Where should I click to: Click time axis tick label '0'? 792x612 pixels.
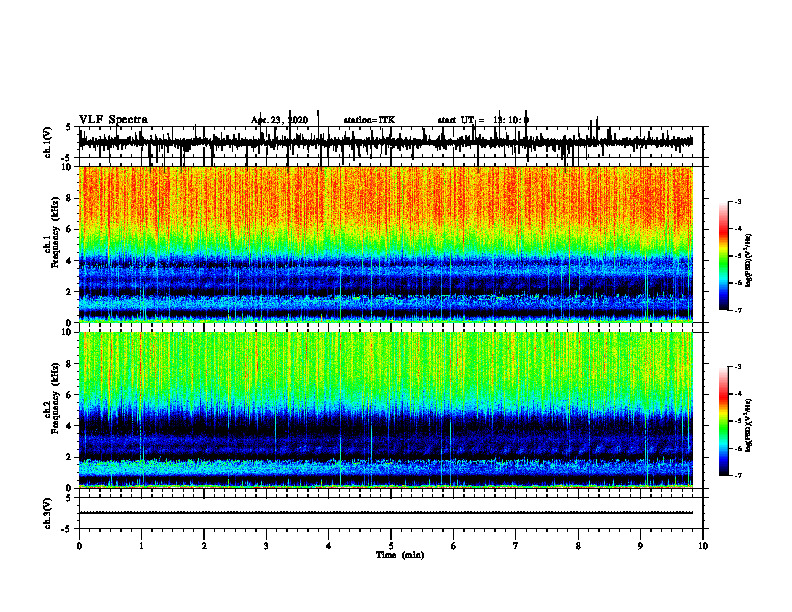(79, 546)
